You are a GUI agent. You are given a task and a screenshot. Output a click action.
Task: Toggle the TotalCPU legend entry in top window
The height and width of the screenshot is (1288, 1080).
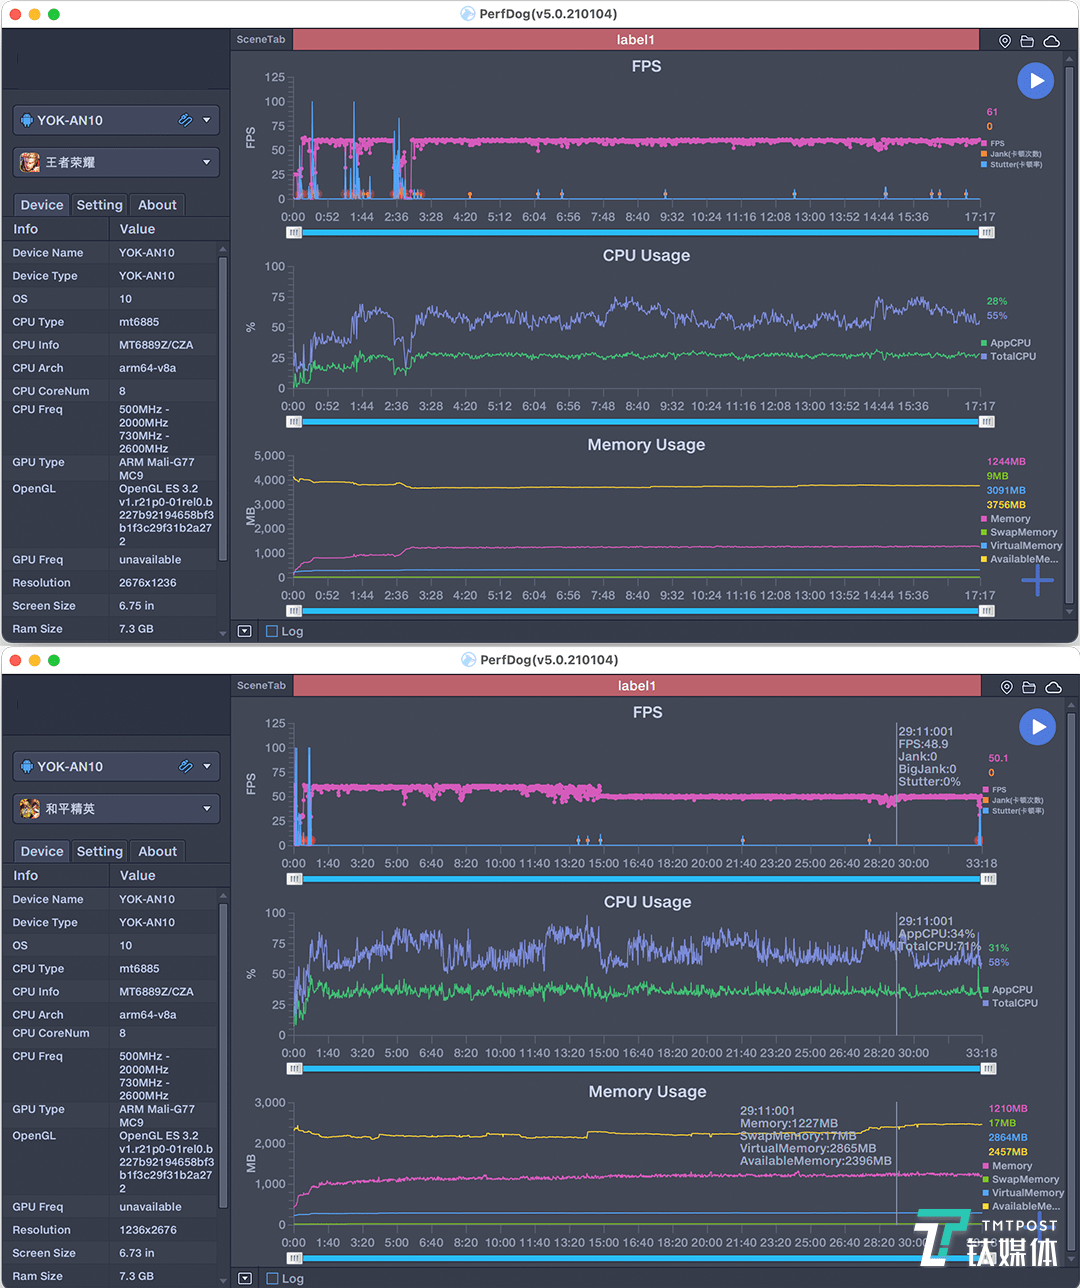(x=1009, y=356)
